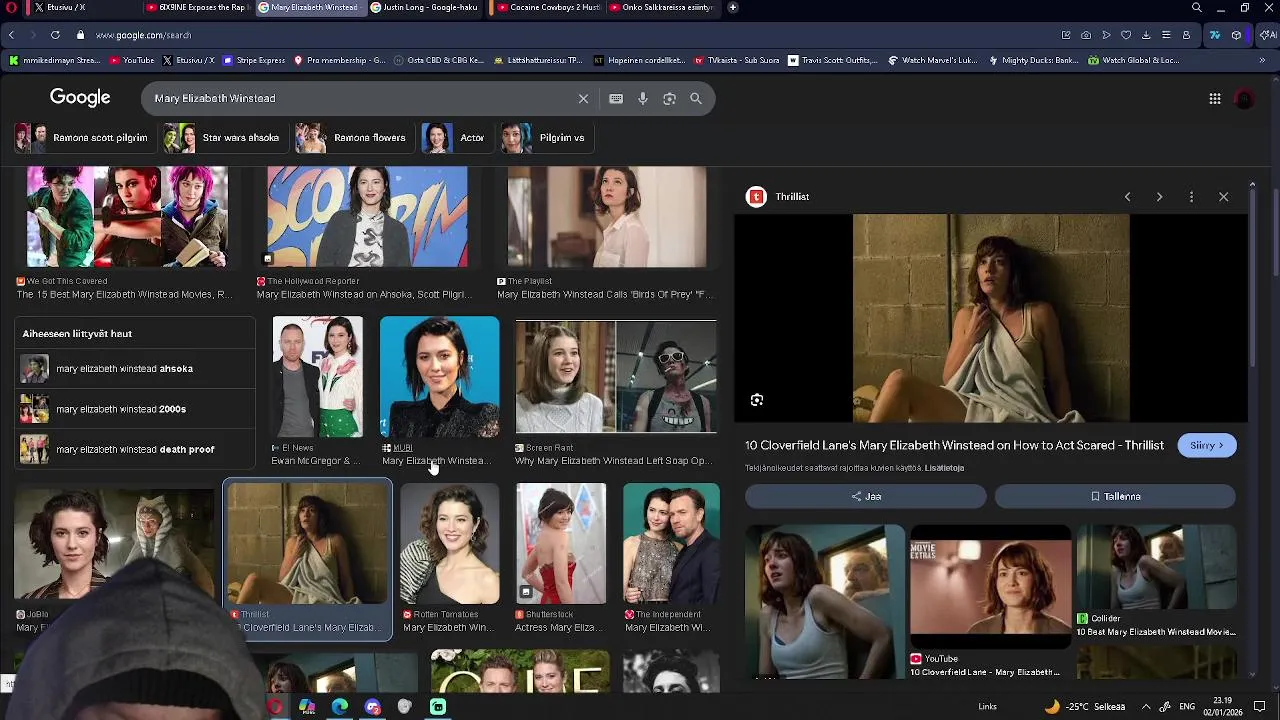The image size is (1280, 720).
Task: Take a browser snapshot with camera icon
Action: click(x=1086, y=35)
